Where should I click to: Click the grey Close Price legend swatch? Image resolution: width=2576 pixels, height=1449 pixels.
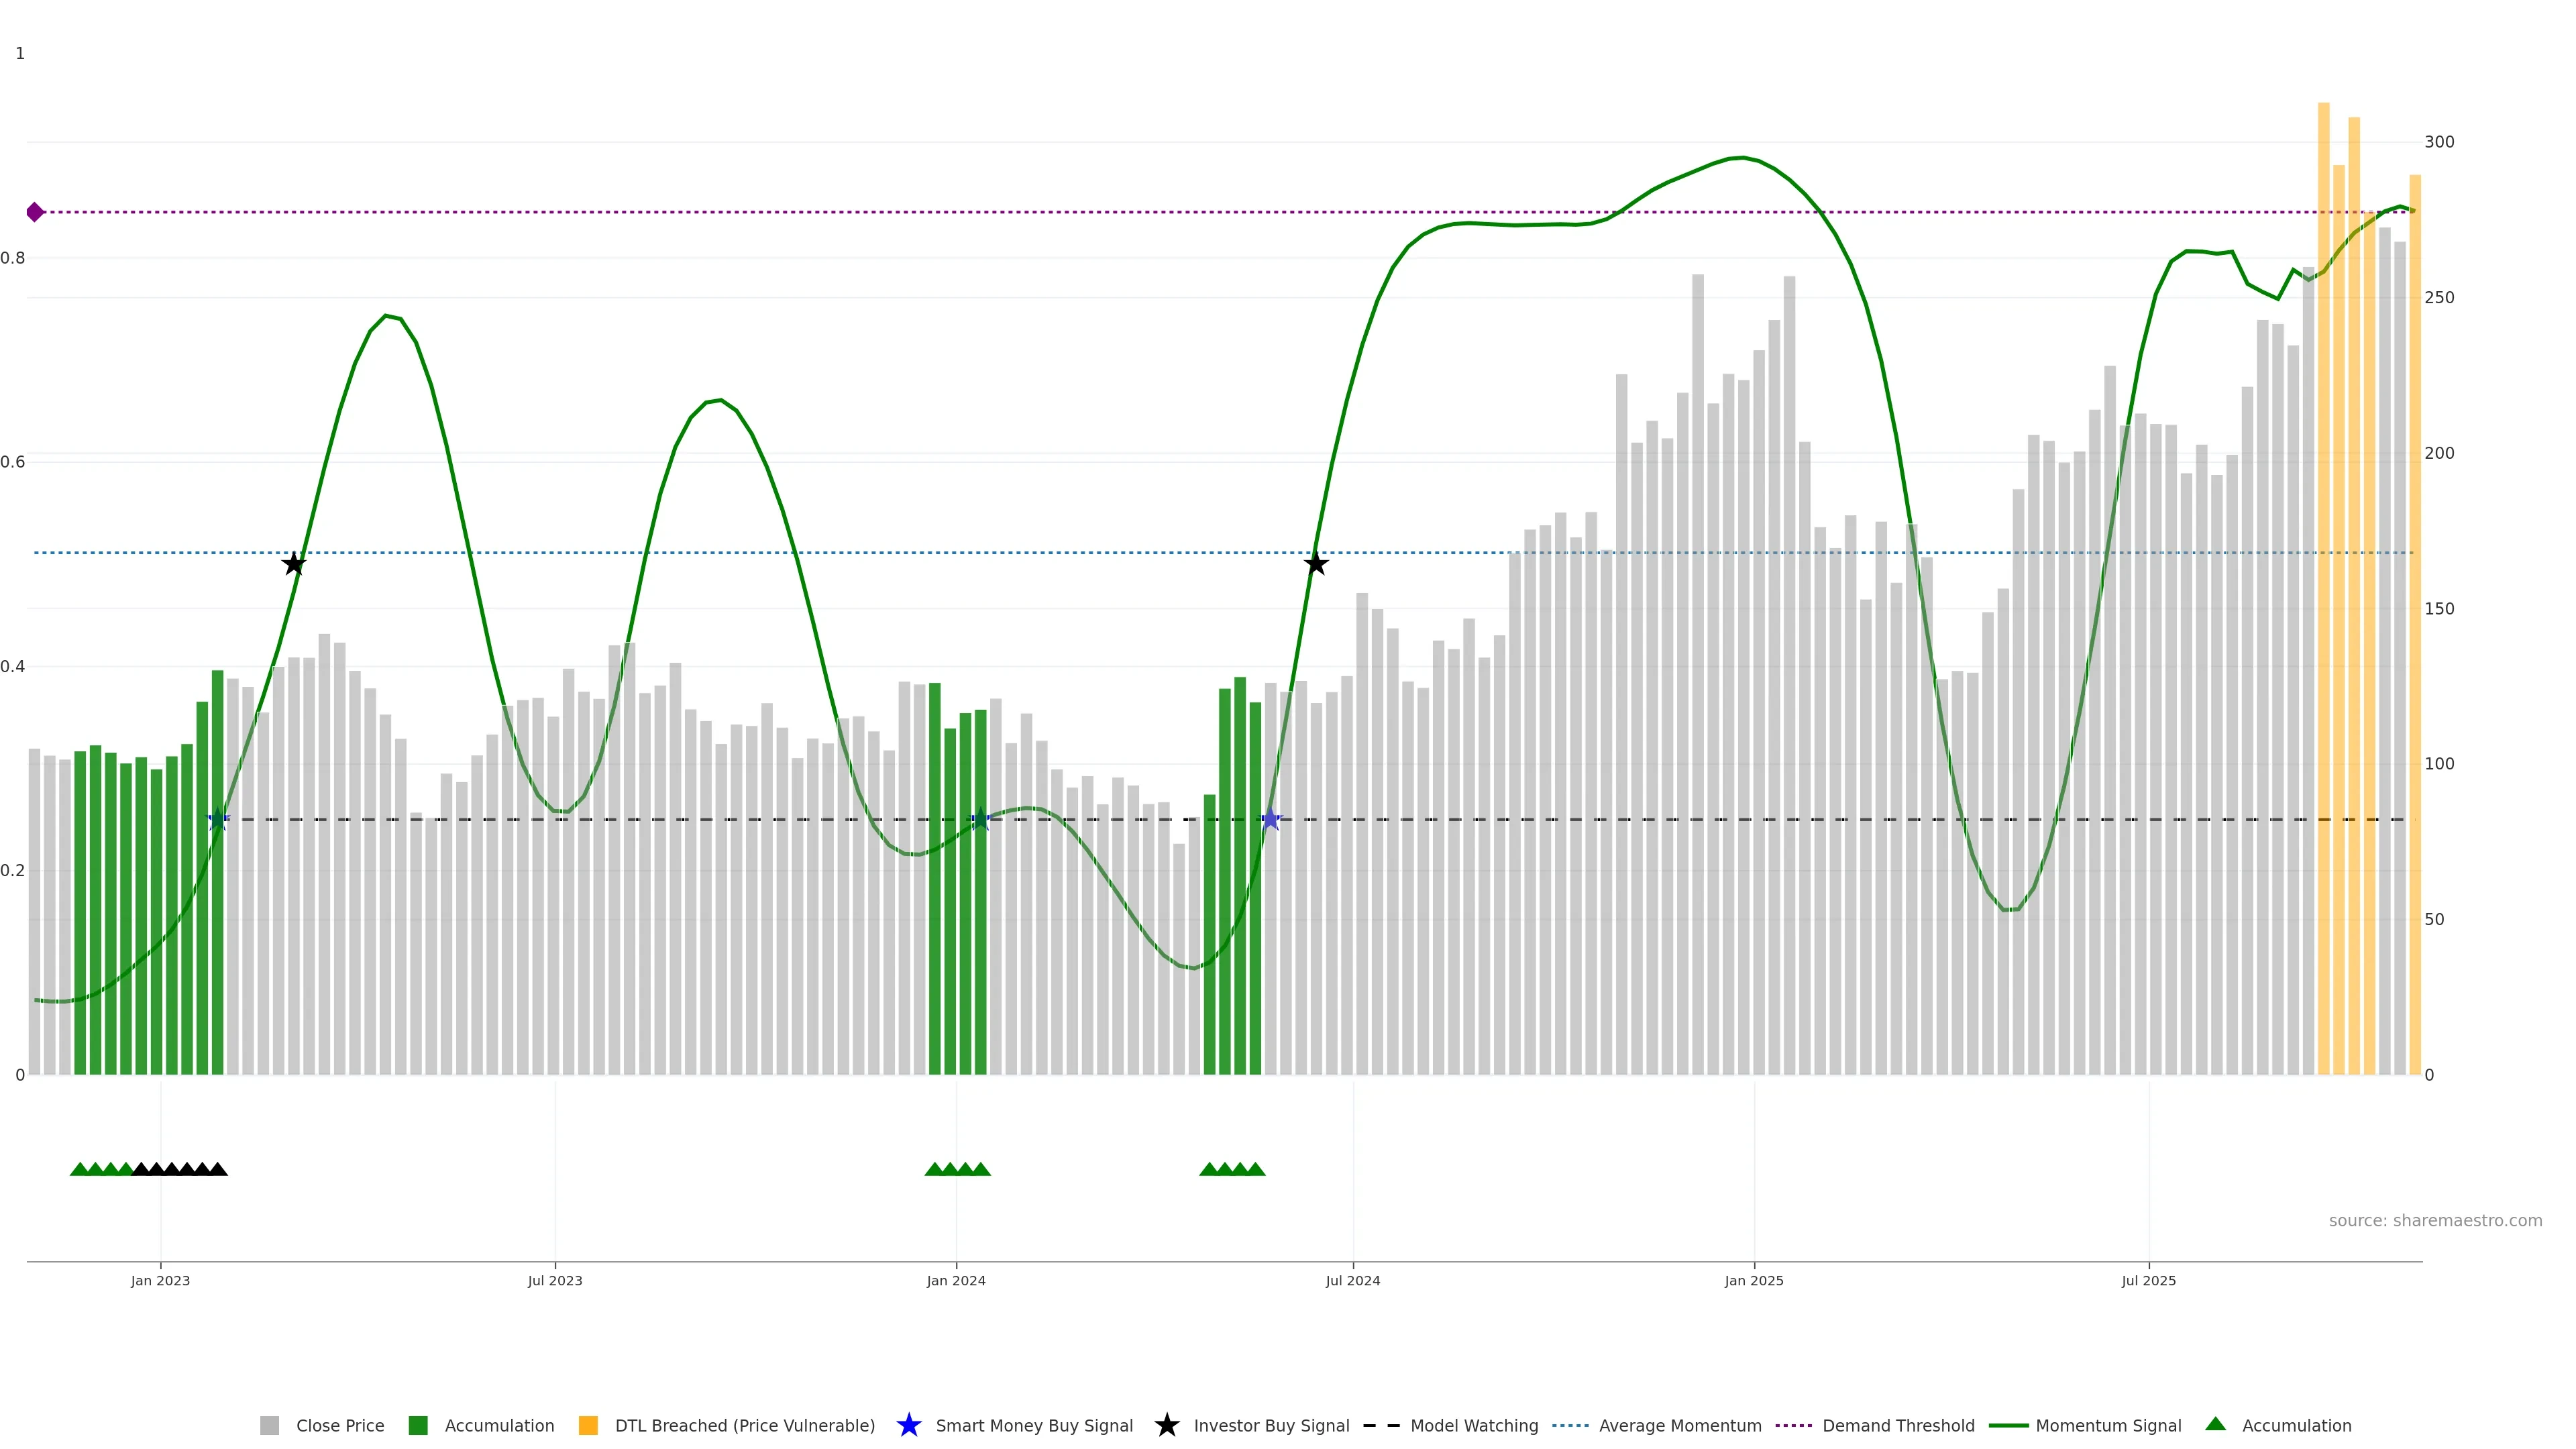[269, 1426]
